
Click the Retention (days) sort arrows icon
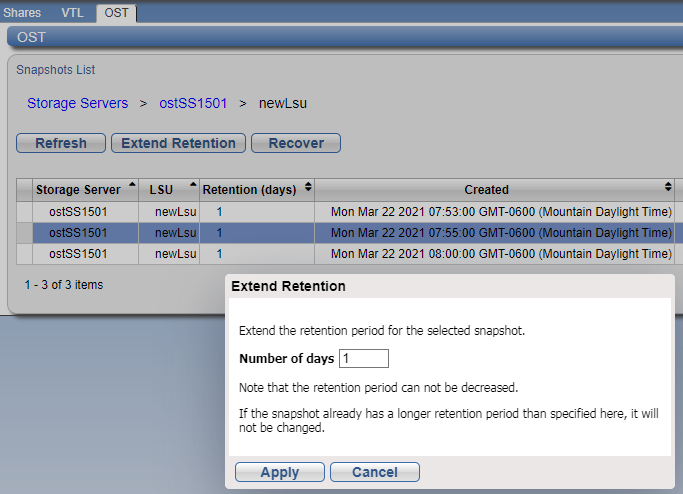(x=308, y=187)
